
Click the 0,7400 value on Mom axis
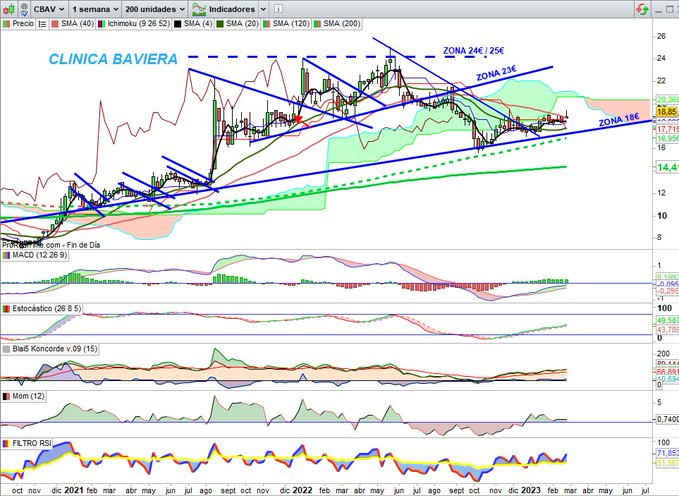[667, 419]
